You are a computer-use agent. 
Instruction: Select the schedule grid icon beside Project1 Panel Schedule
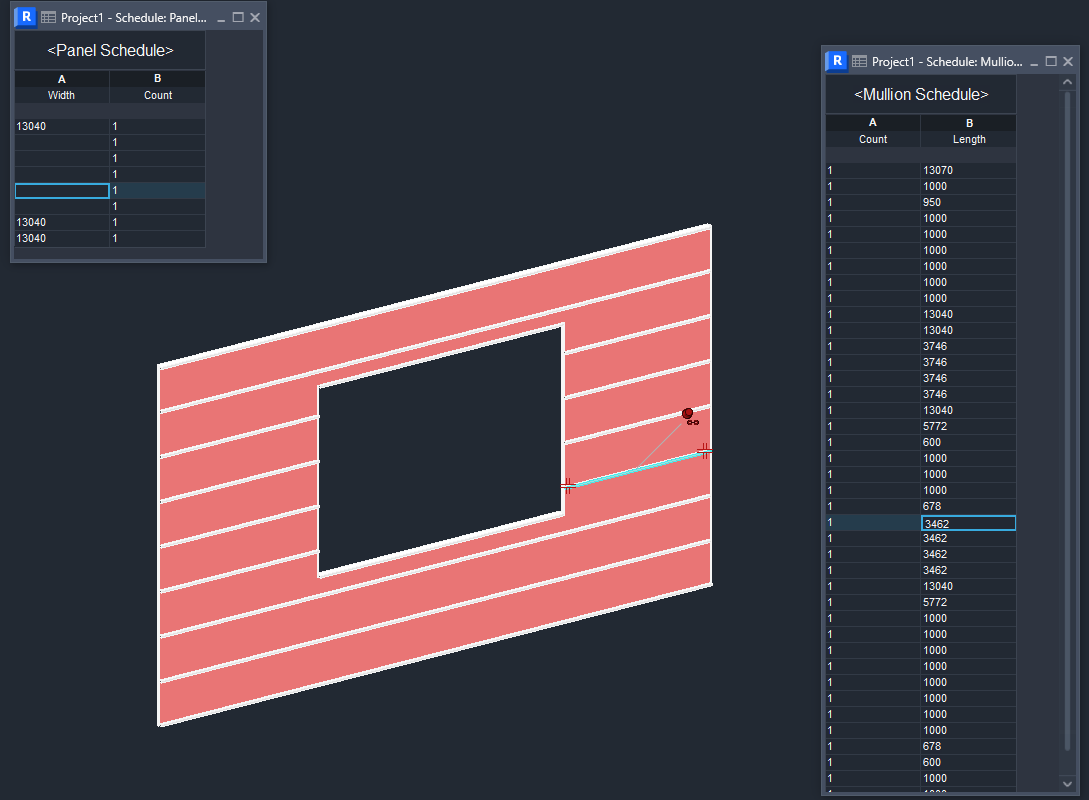pos(48,16)
